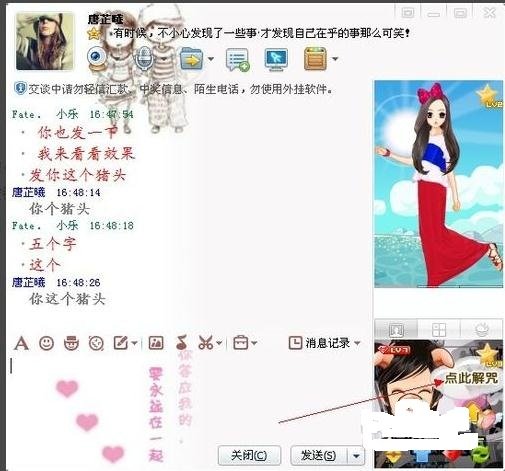Expand the send options dropdown arrow
The width and height of the screenshot is (505, 471).
tap(356, 456)
